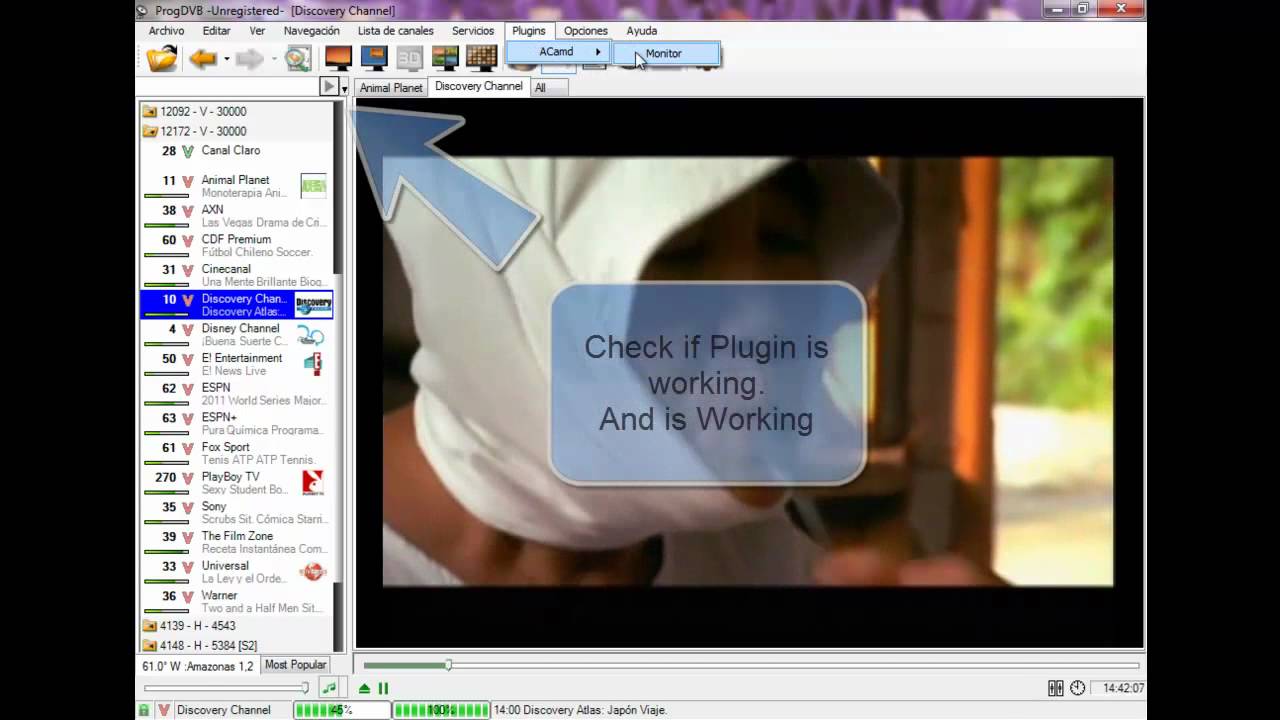Click the PlayBoy TV logo icon
Image resolution: width=1280 pixels, height=720 pixels.
[x=313, y=483]
